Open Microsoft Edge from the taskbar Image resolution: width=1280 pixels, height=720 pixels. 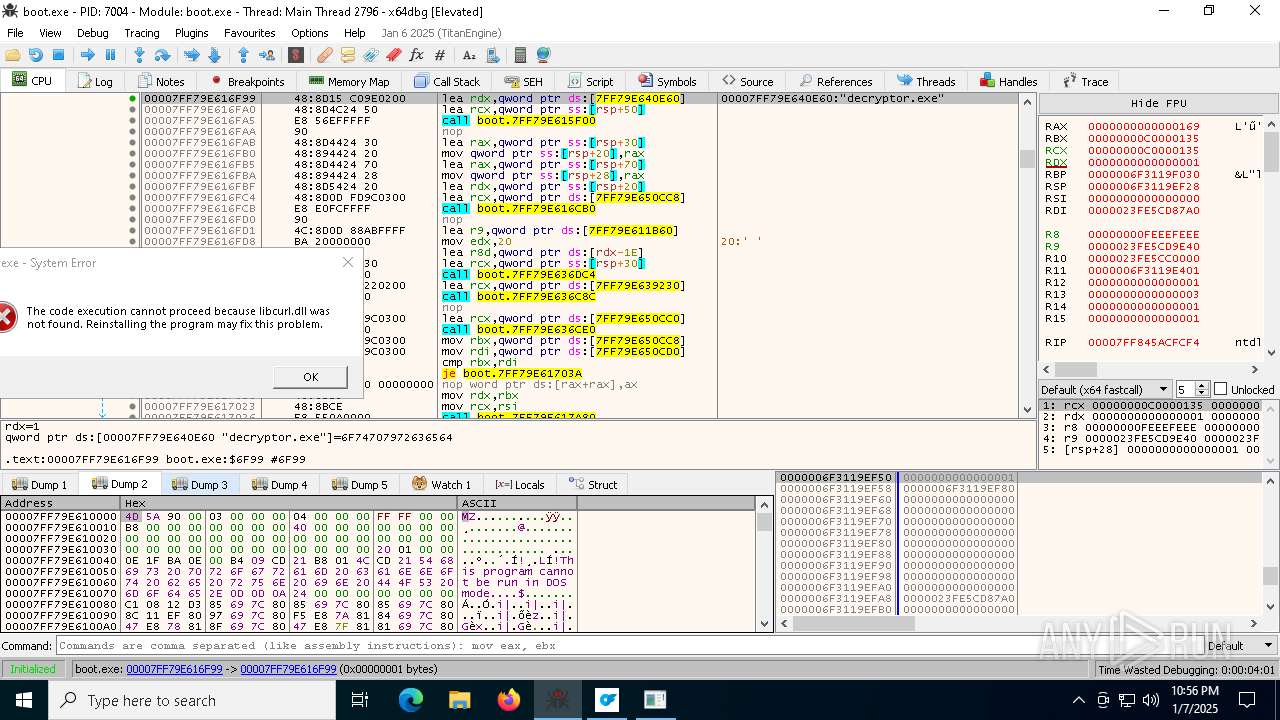pyautogui.click(x=411, y=700)
